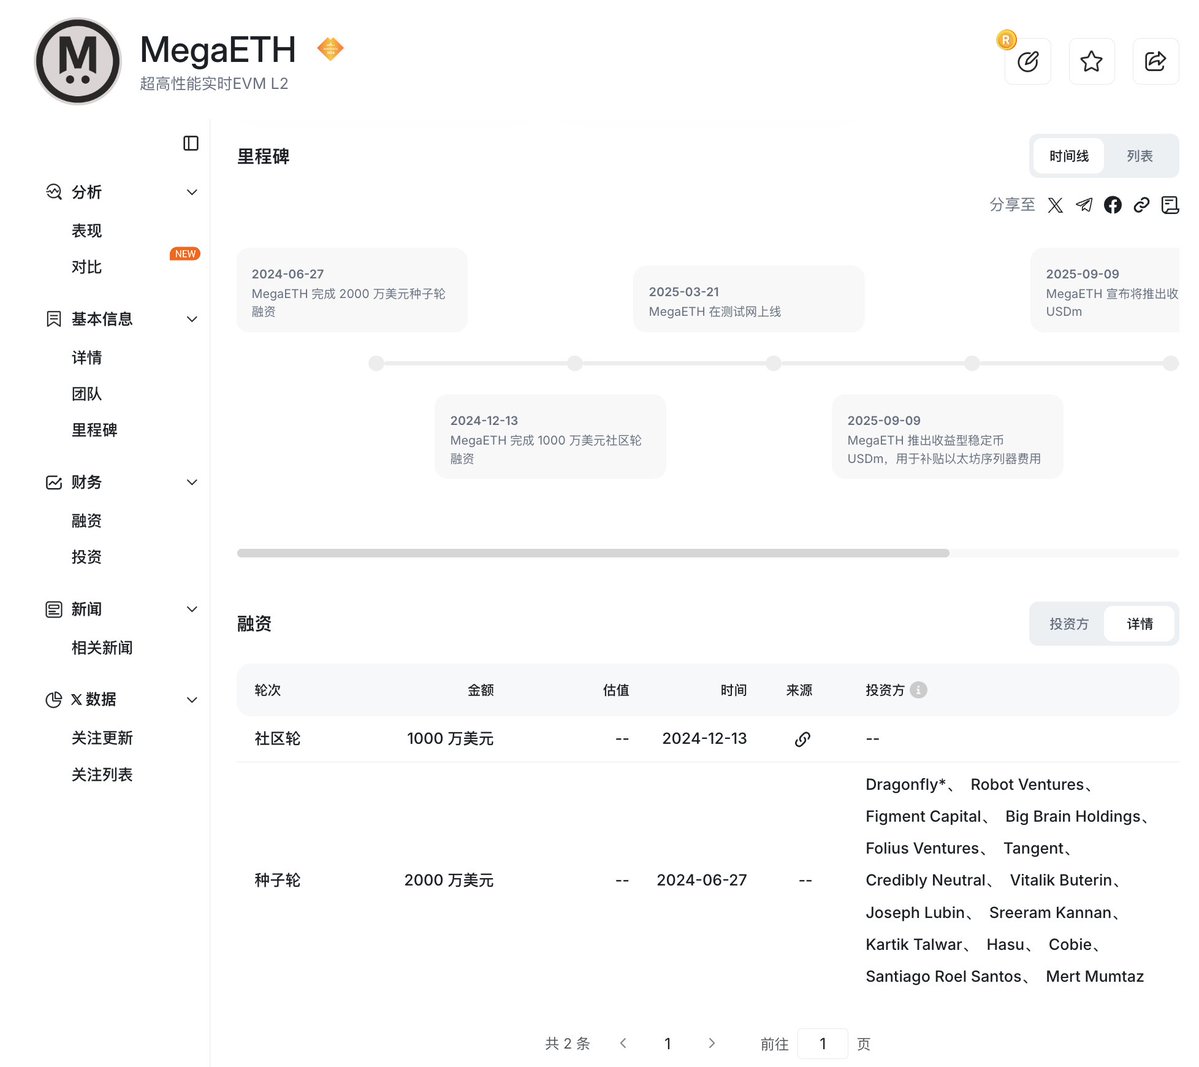Switch funding view to 投资方
This screenshot has height=1067, width=1199.
(x=1068, y=624)
